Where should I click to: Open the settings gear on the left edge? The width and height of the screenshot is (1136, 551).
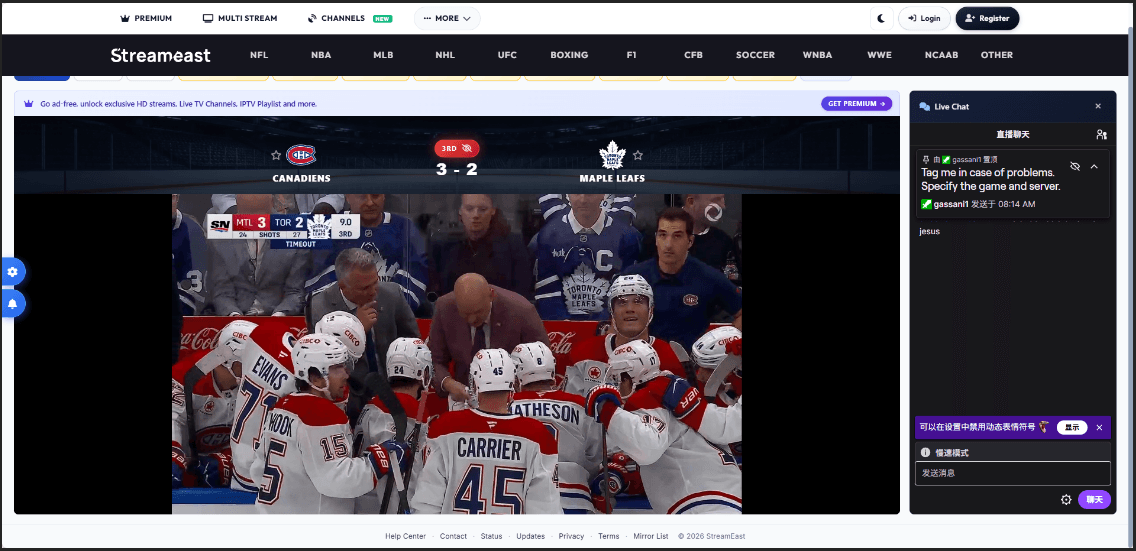tap(12, 272)
